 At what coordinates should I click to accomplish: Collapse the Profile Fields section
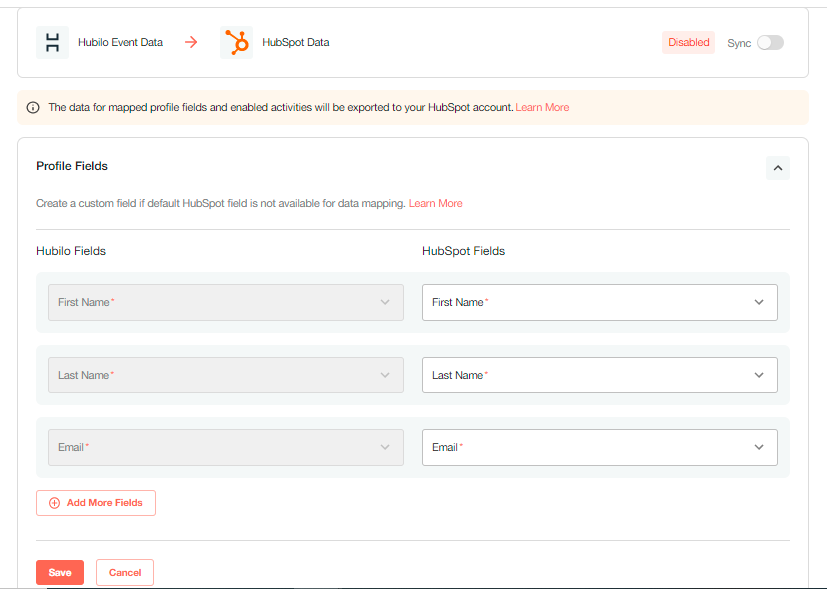pyautogui.click(x=778, y=168)
